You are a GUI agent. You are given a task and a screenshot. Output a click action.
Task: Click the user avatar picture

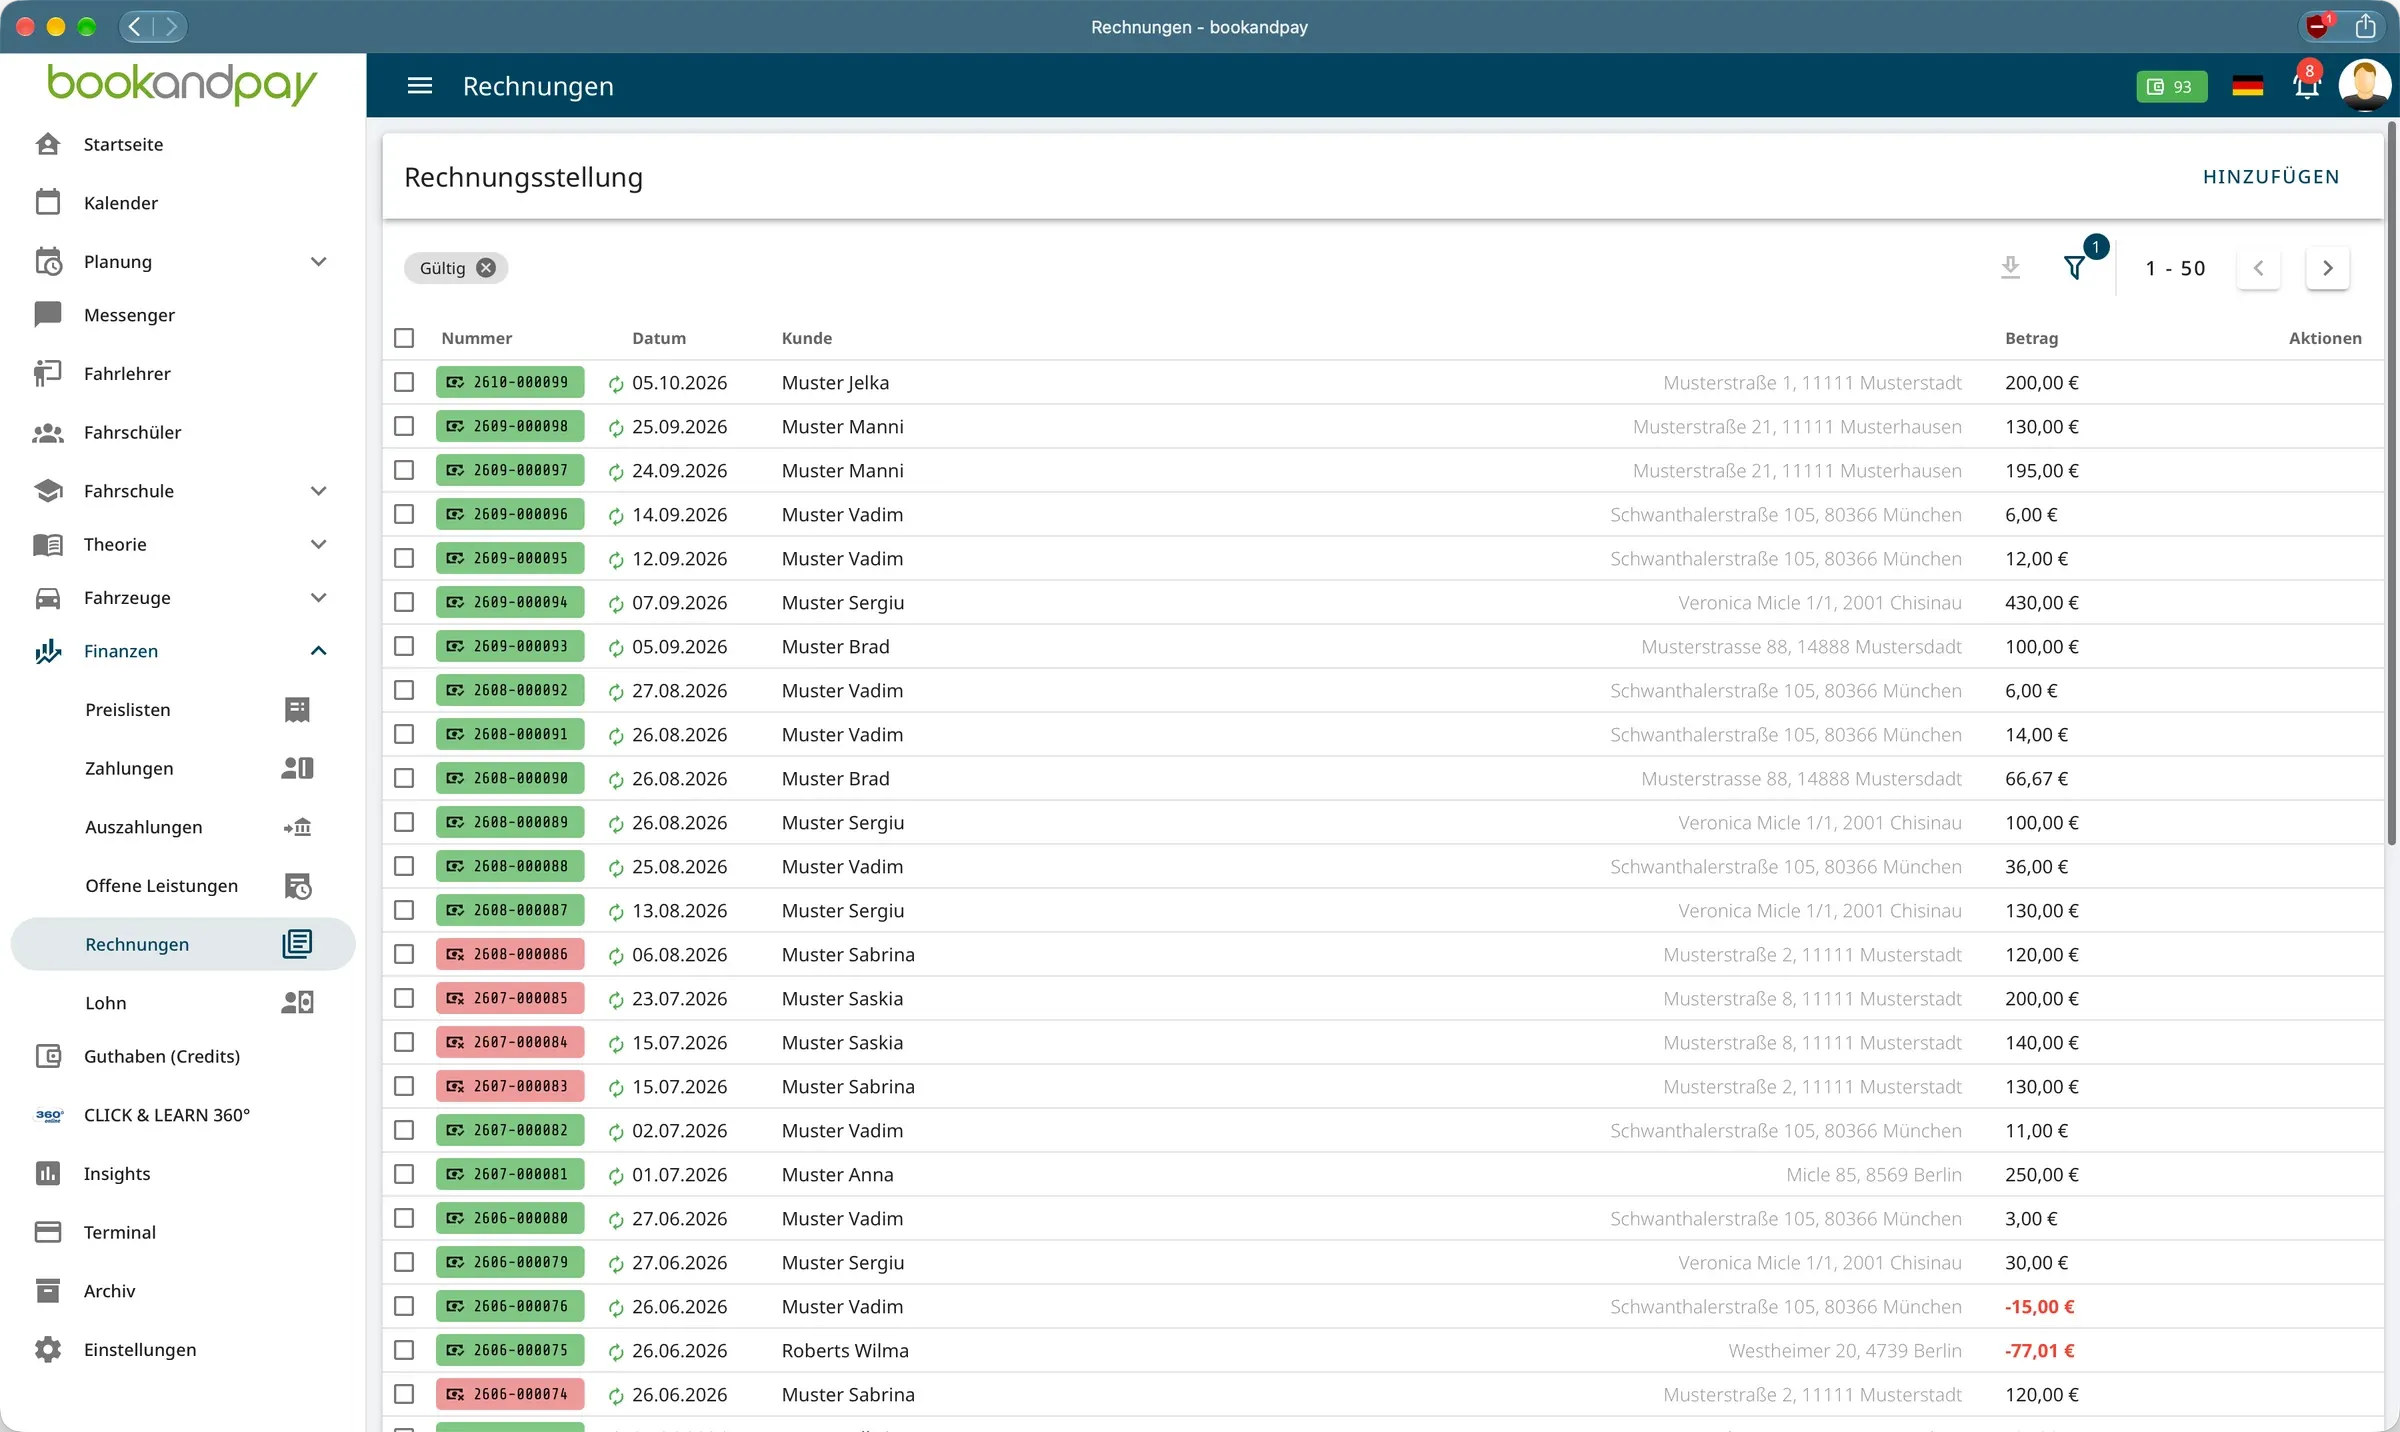pyautogui.click(x=2365, y=86)
